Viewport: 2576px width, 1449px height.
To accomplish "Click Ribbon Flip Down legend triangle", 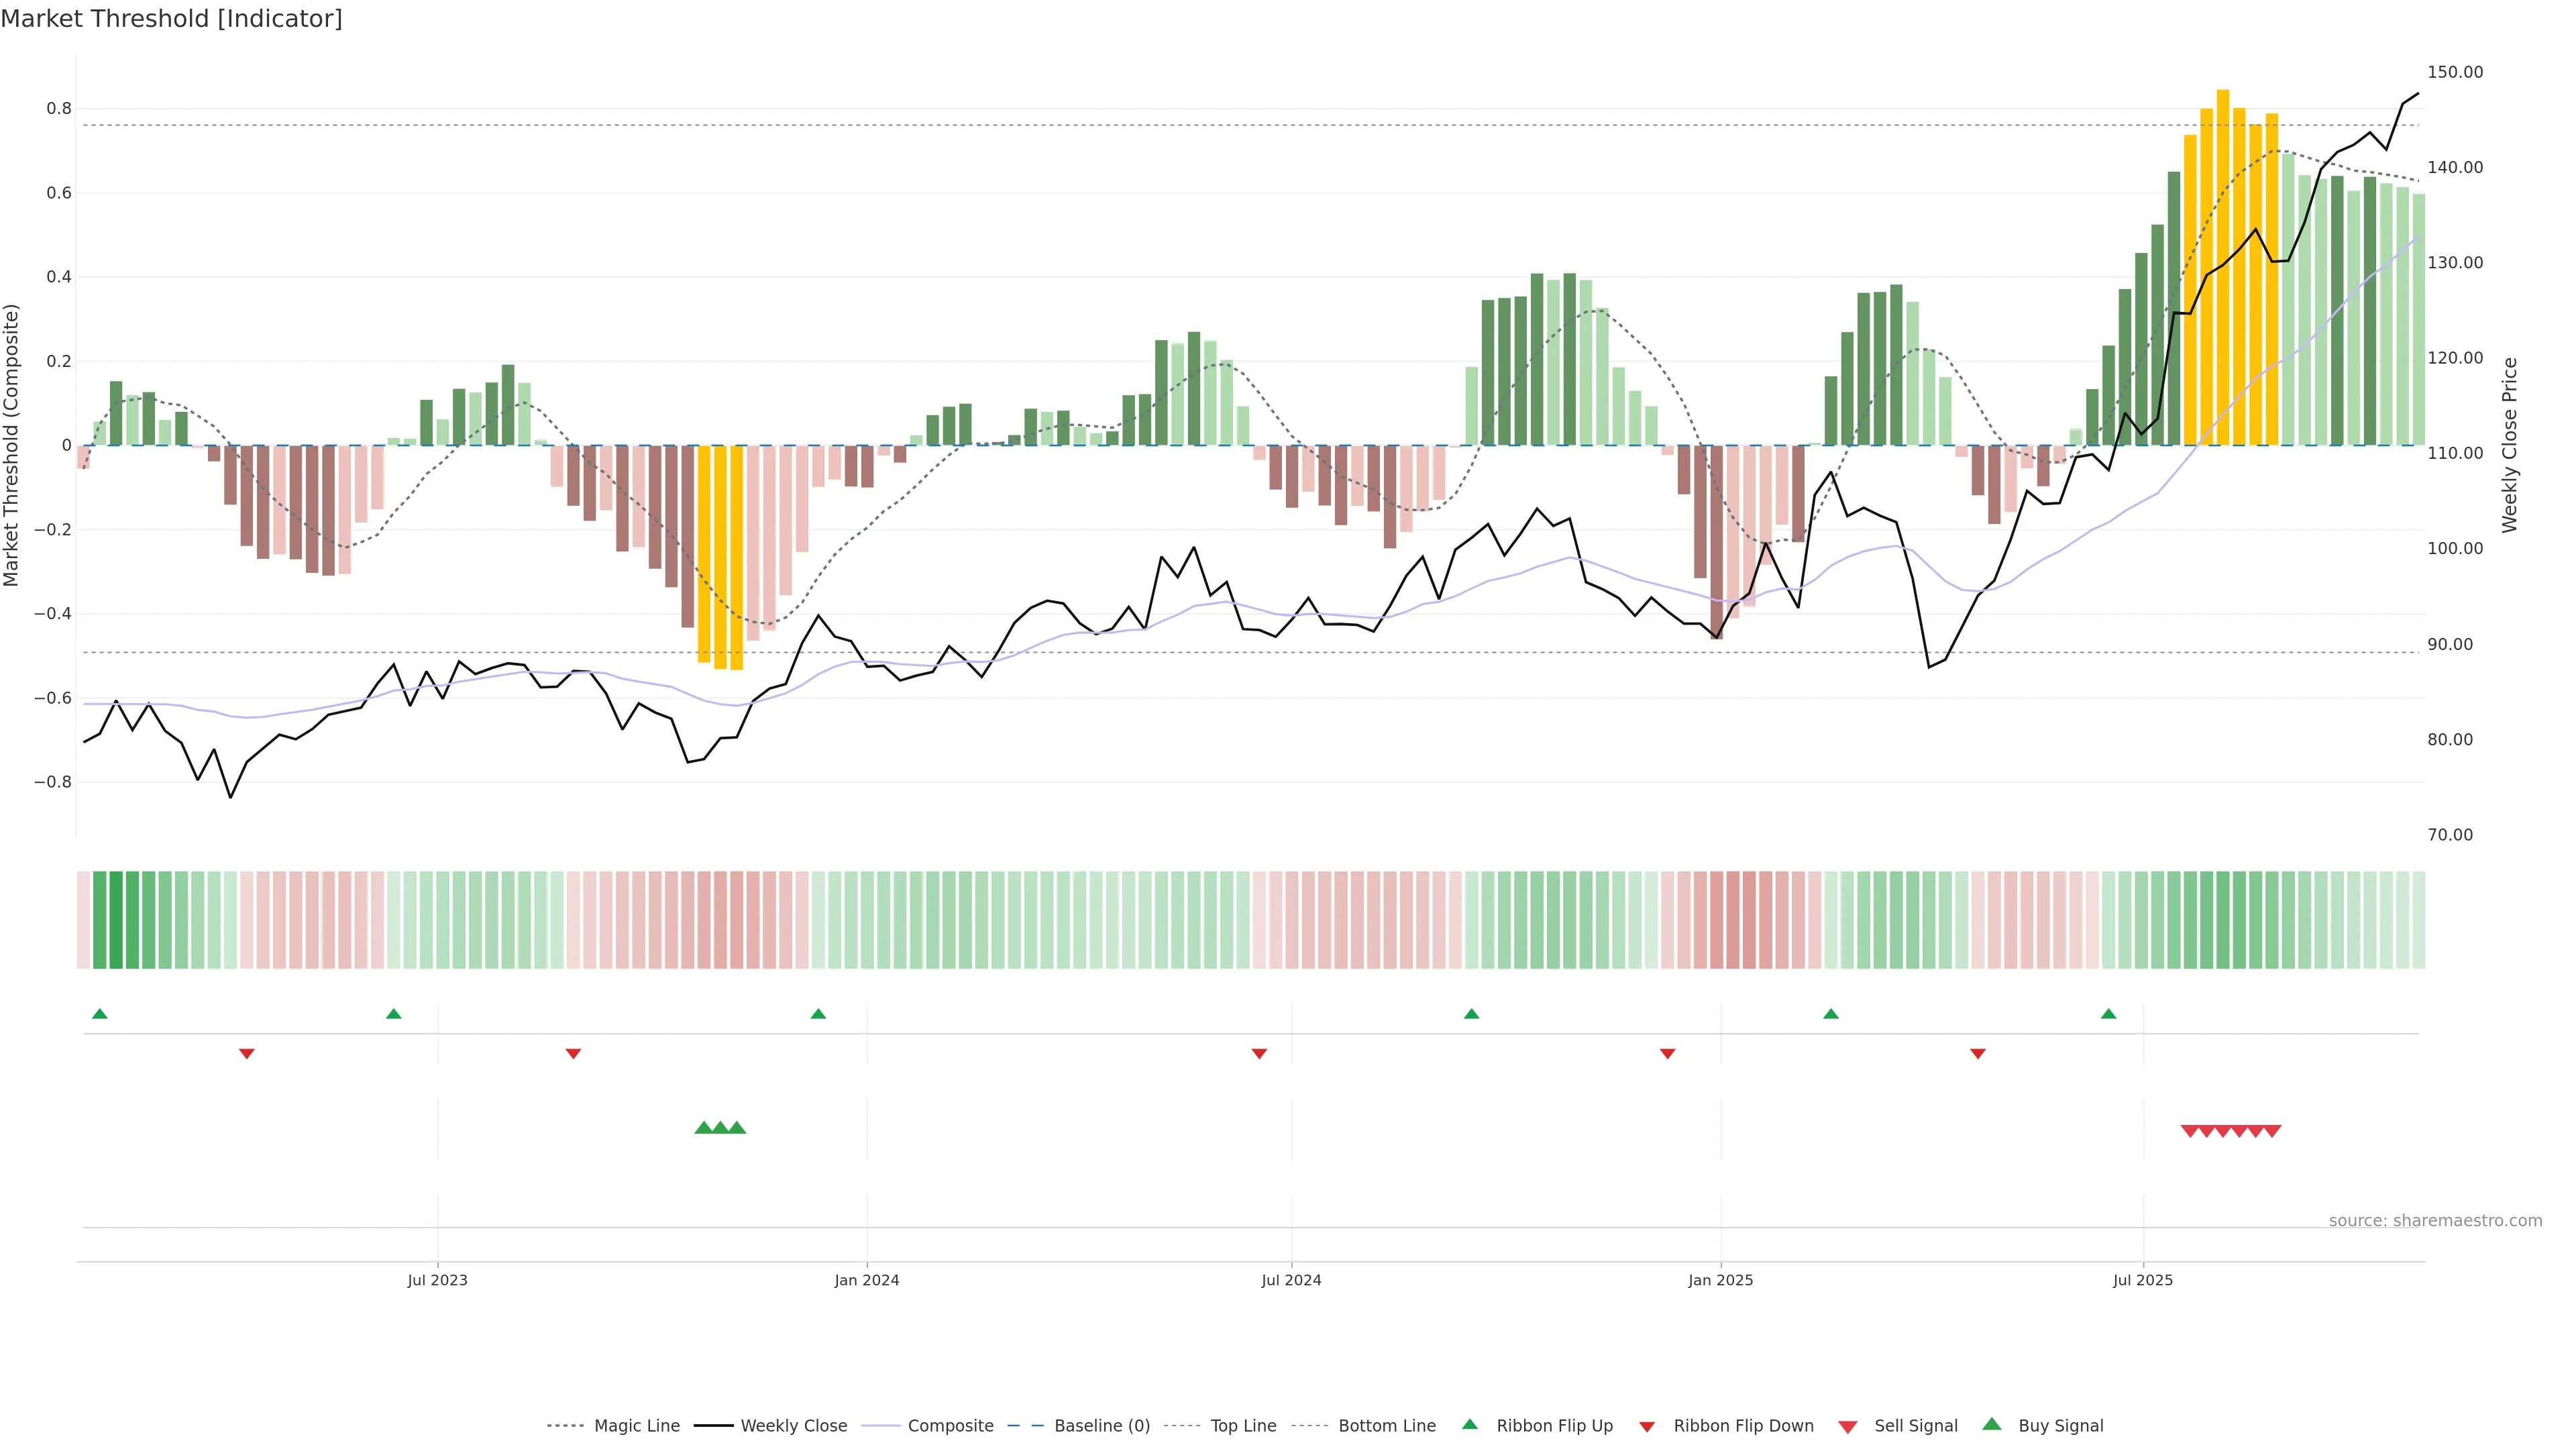I will pos(1647,1427).
